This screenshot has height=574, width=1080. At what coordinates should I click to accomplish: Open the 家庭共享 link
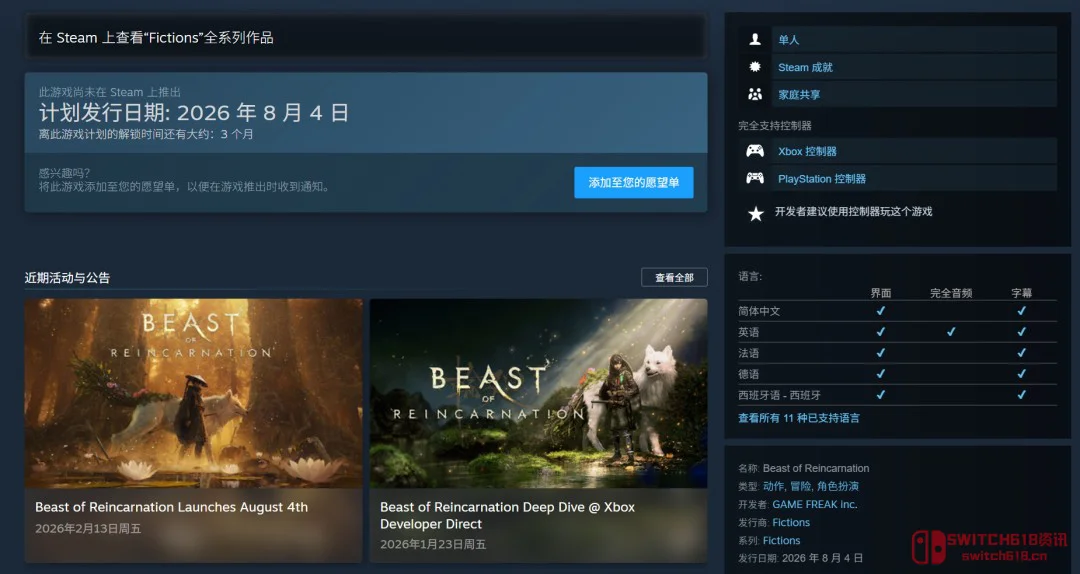click(x=799, y=94)
